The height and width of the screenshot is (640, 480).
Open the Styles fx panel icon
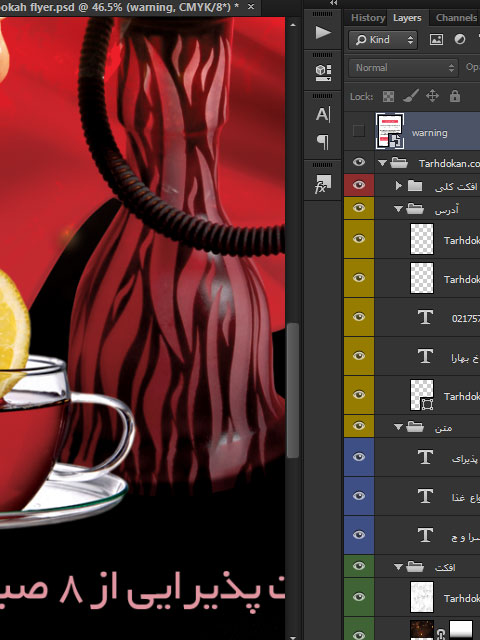322,184
